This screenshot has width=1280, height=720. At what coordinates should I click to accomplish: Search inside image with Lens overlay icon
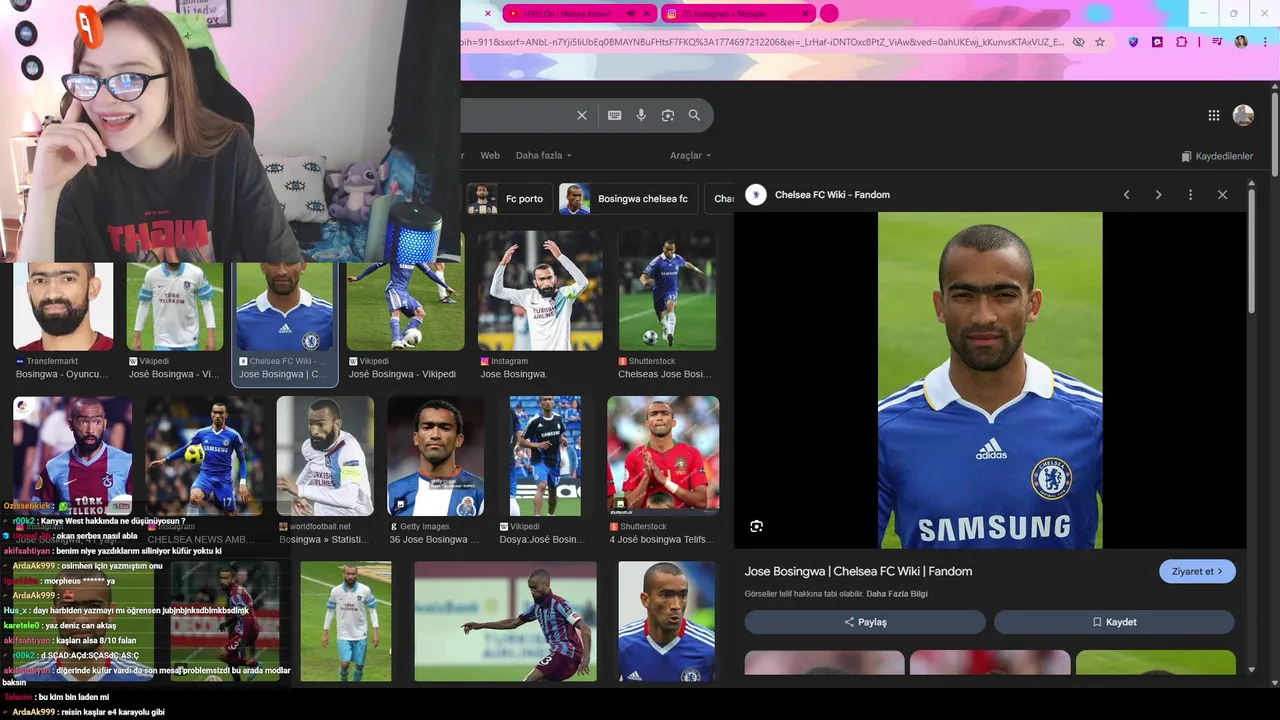pyautogui.click(x=756, y=526)
